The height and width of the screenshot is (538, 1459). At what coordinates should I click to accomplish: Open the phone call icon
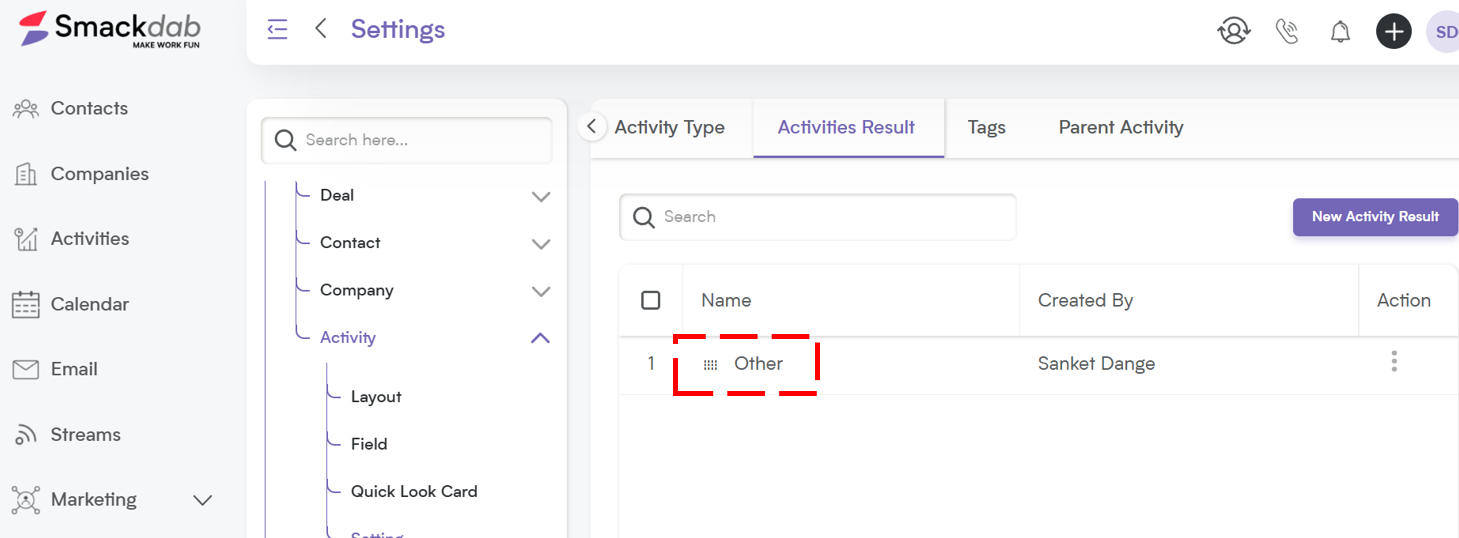(x=1287, y=31)
